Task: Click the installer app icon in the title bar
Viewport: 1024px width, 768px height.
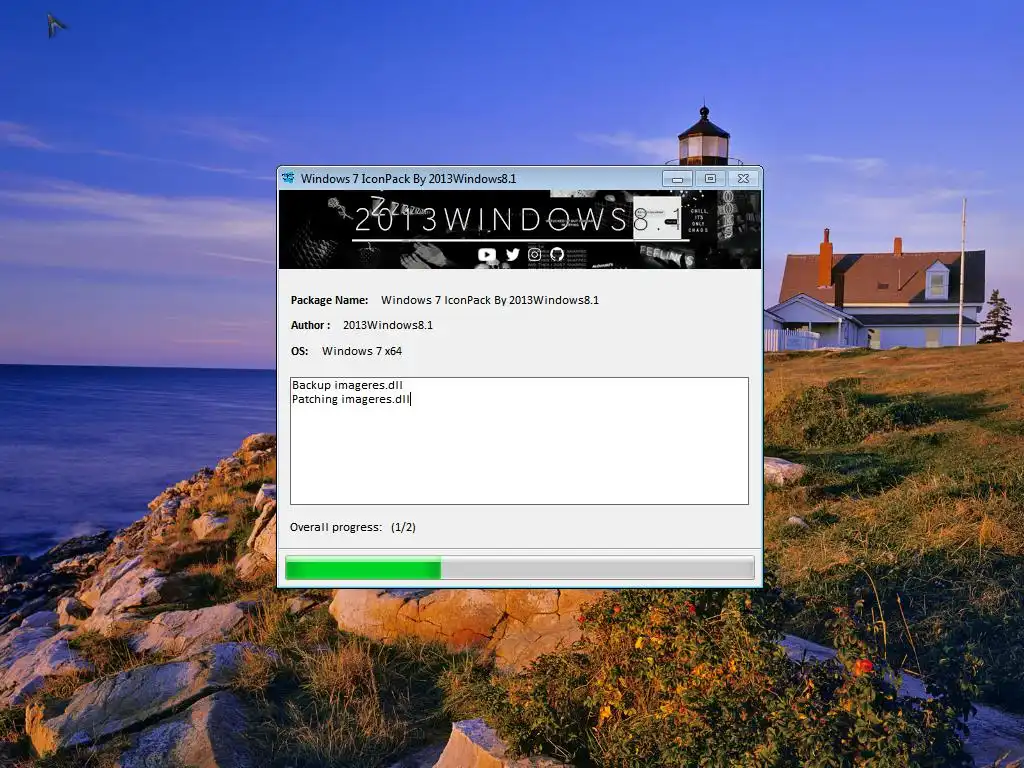Action: [288, 178]
